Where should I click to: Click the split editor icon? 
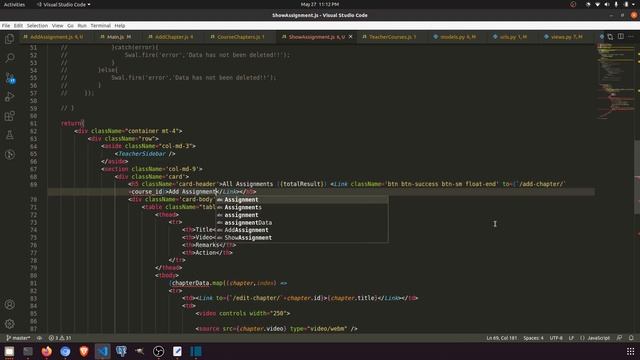coord(620,36)
